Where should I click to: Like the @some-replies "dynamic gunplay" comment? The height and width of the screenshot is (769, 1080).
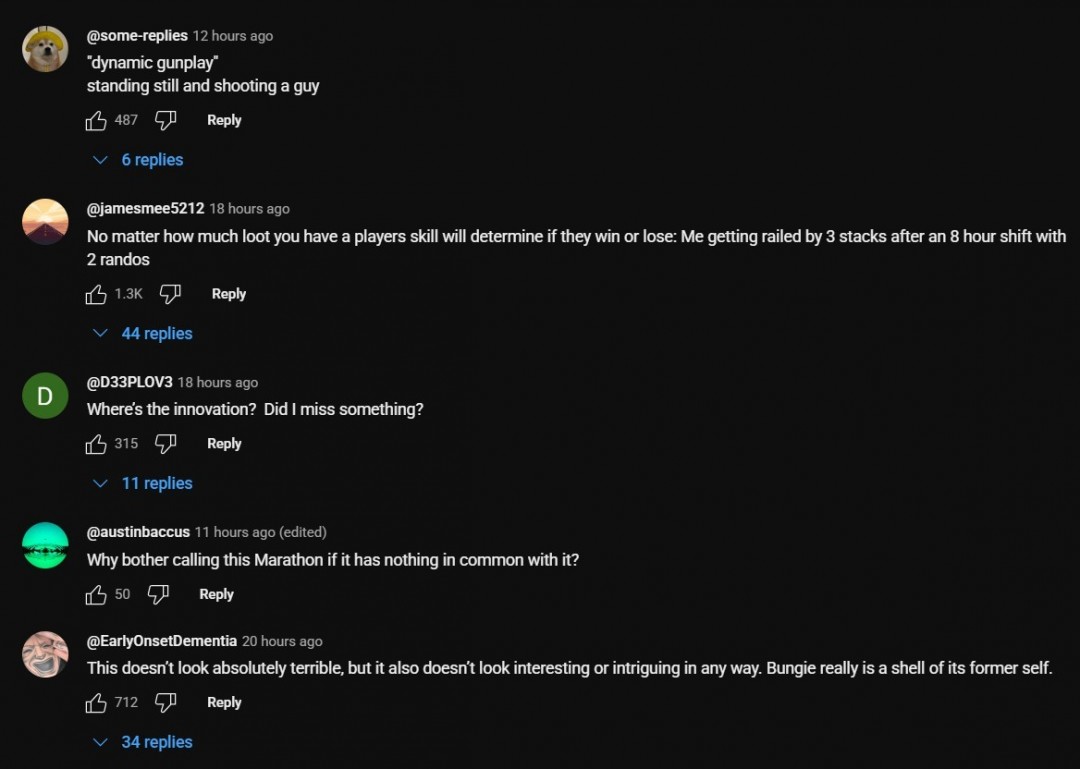[x=96, y=121]
